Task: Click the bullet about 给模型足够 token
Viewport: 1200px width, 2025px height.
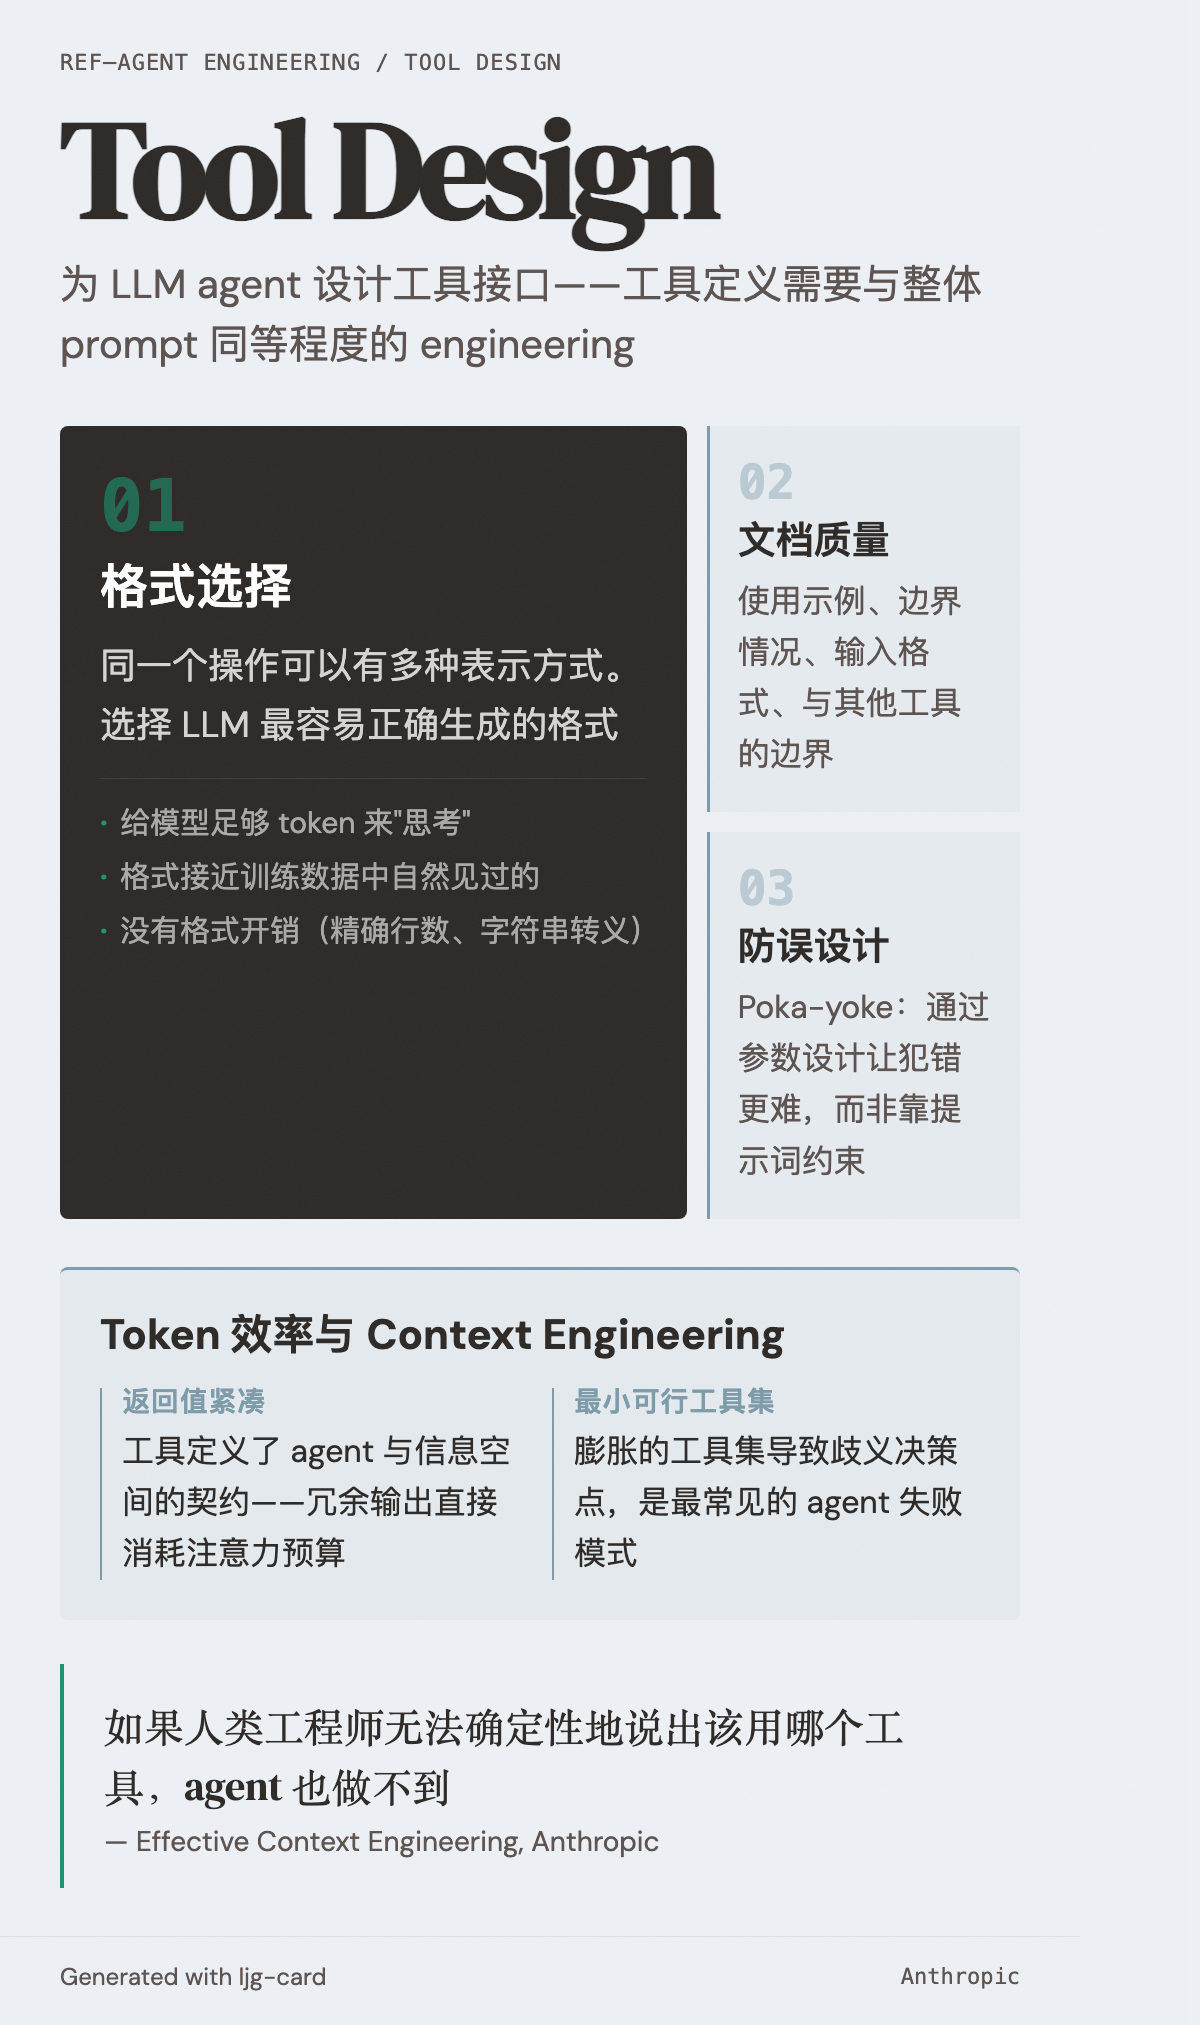Action: [x=295, y=823]
